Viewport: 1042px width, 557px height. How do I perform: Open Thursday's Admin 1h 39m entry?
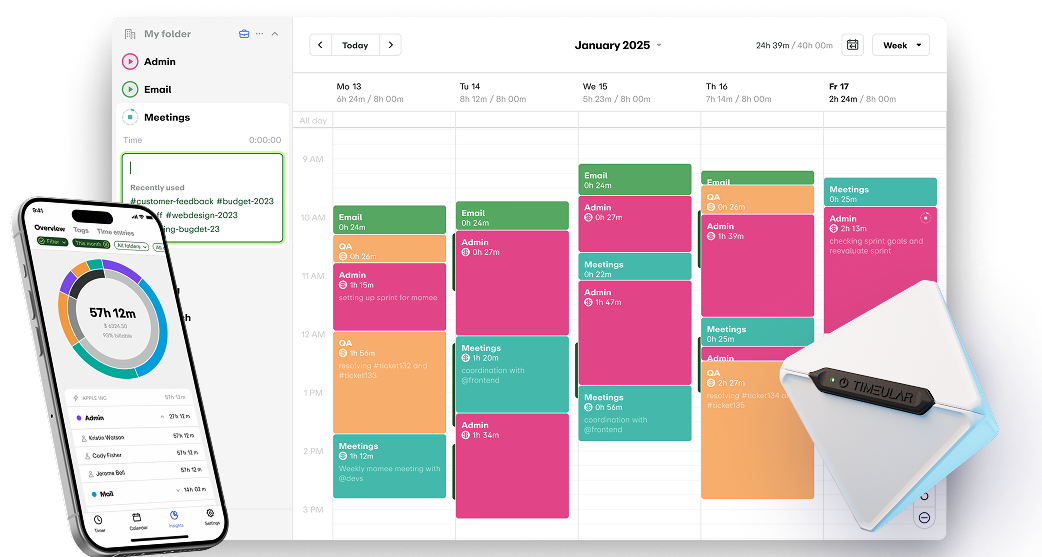pyautogui.click(x=758, y=266)
